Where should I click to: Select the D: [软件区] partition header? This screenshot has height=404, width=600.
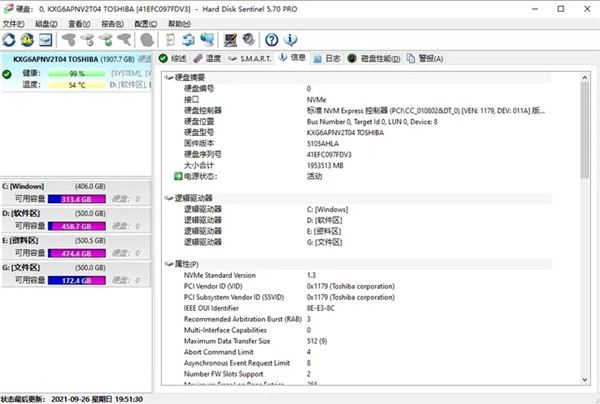pyautogui.click(x=76, y=213)
